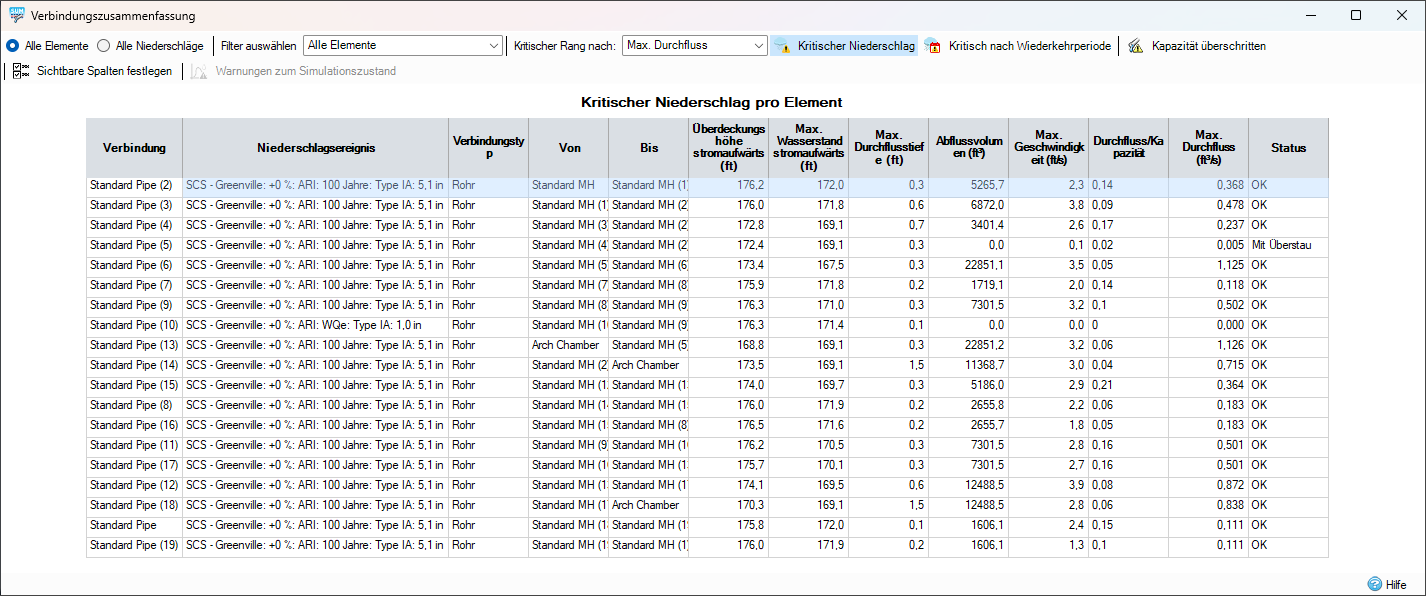Click the window title bar app icon
The width and height of the screenshot is (1426, 596).
(15, 15)
